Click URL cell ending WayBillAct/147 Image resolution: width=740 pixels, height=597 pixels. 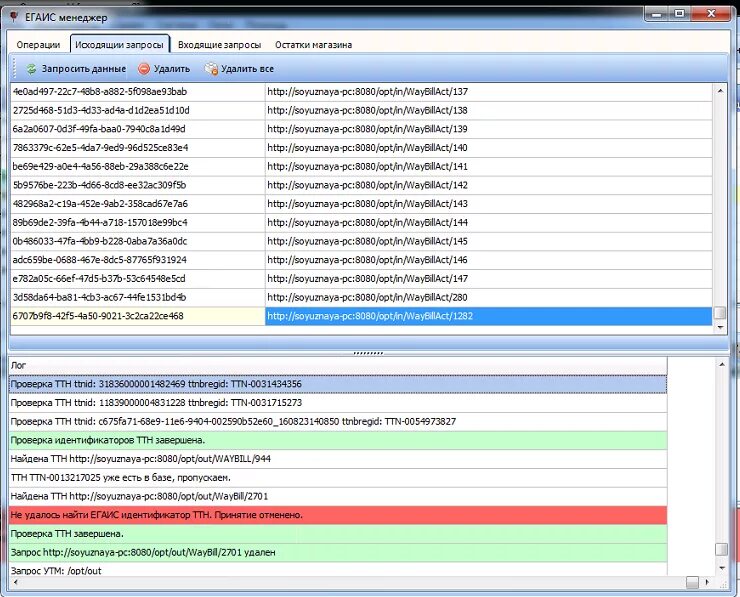point(488,278)
